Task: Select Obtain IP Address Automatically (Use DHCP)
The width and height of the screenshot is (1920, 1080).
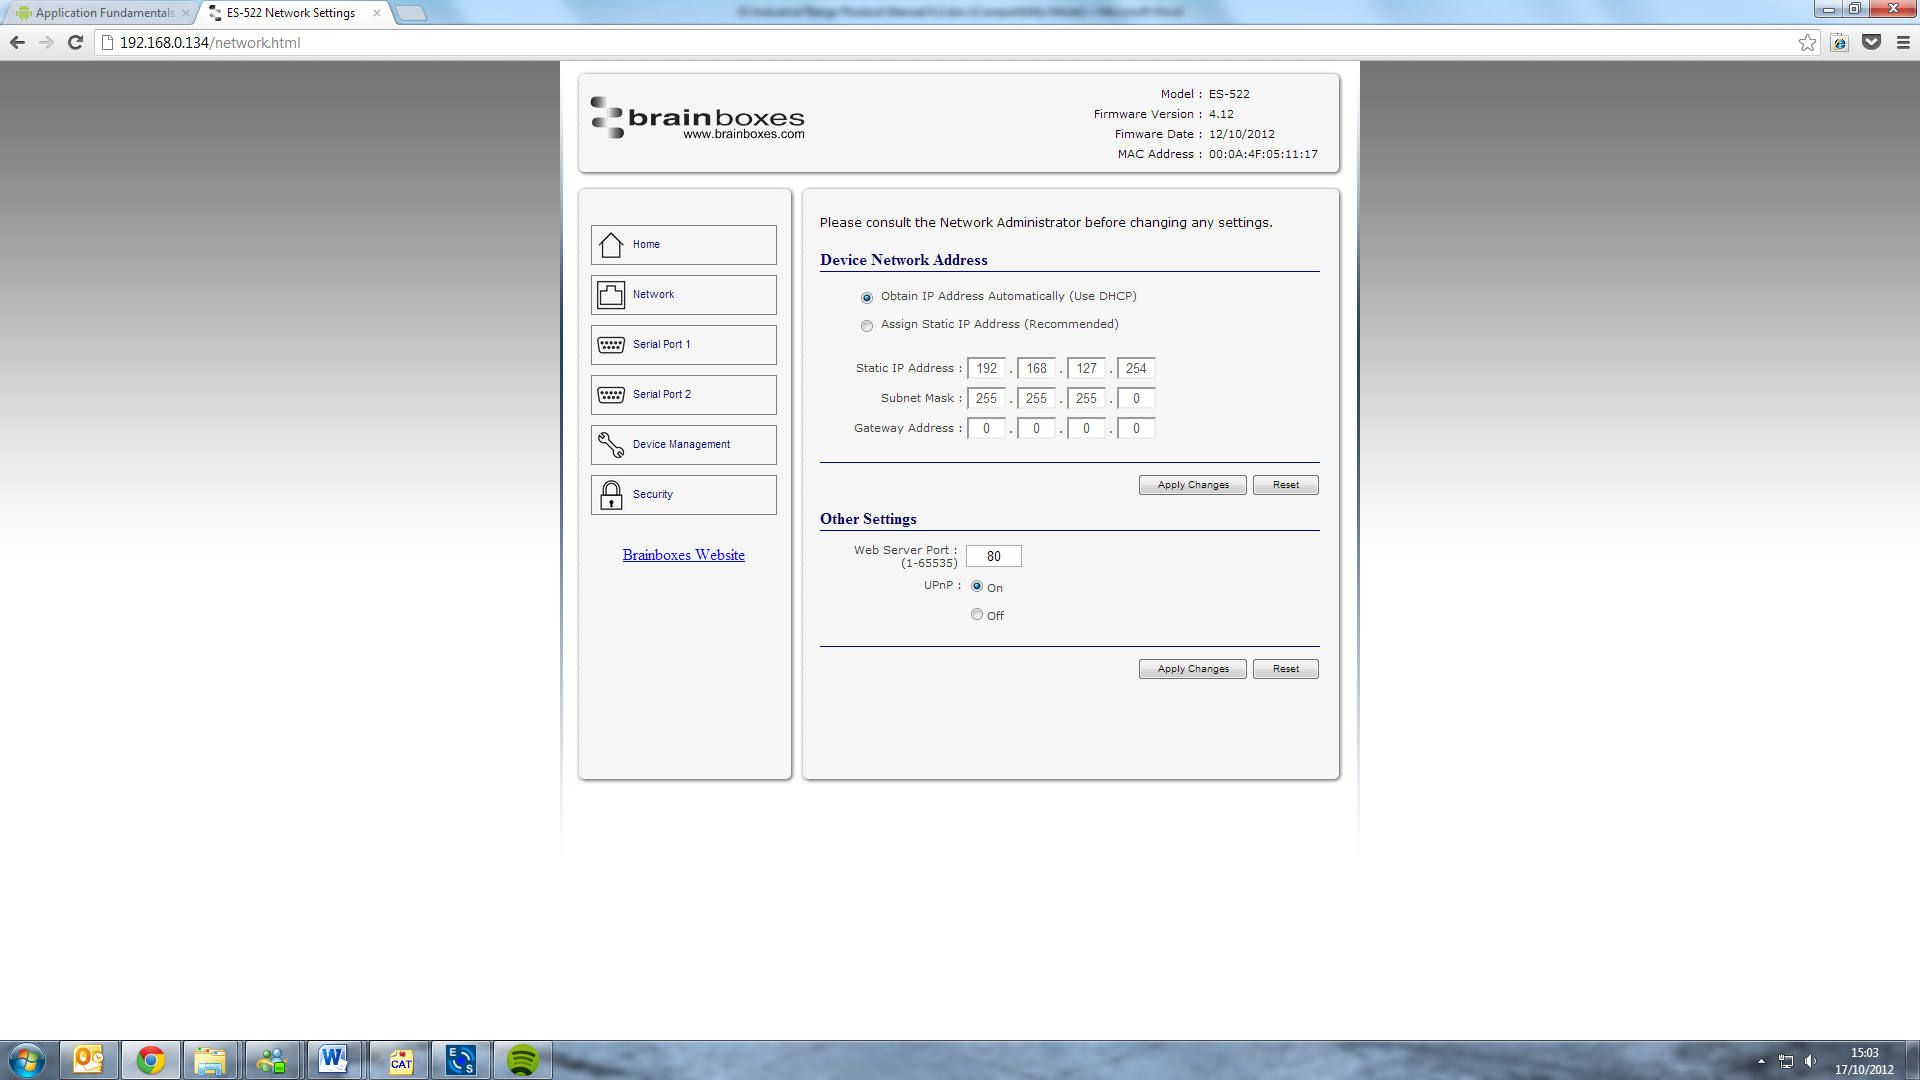Action: click(866, 297)
